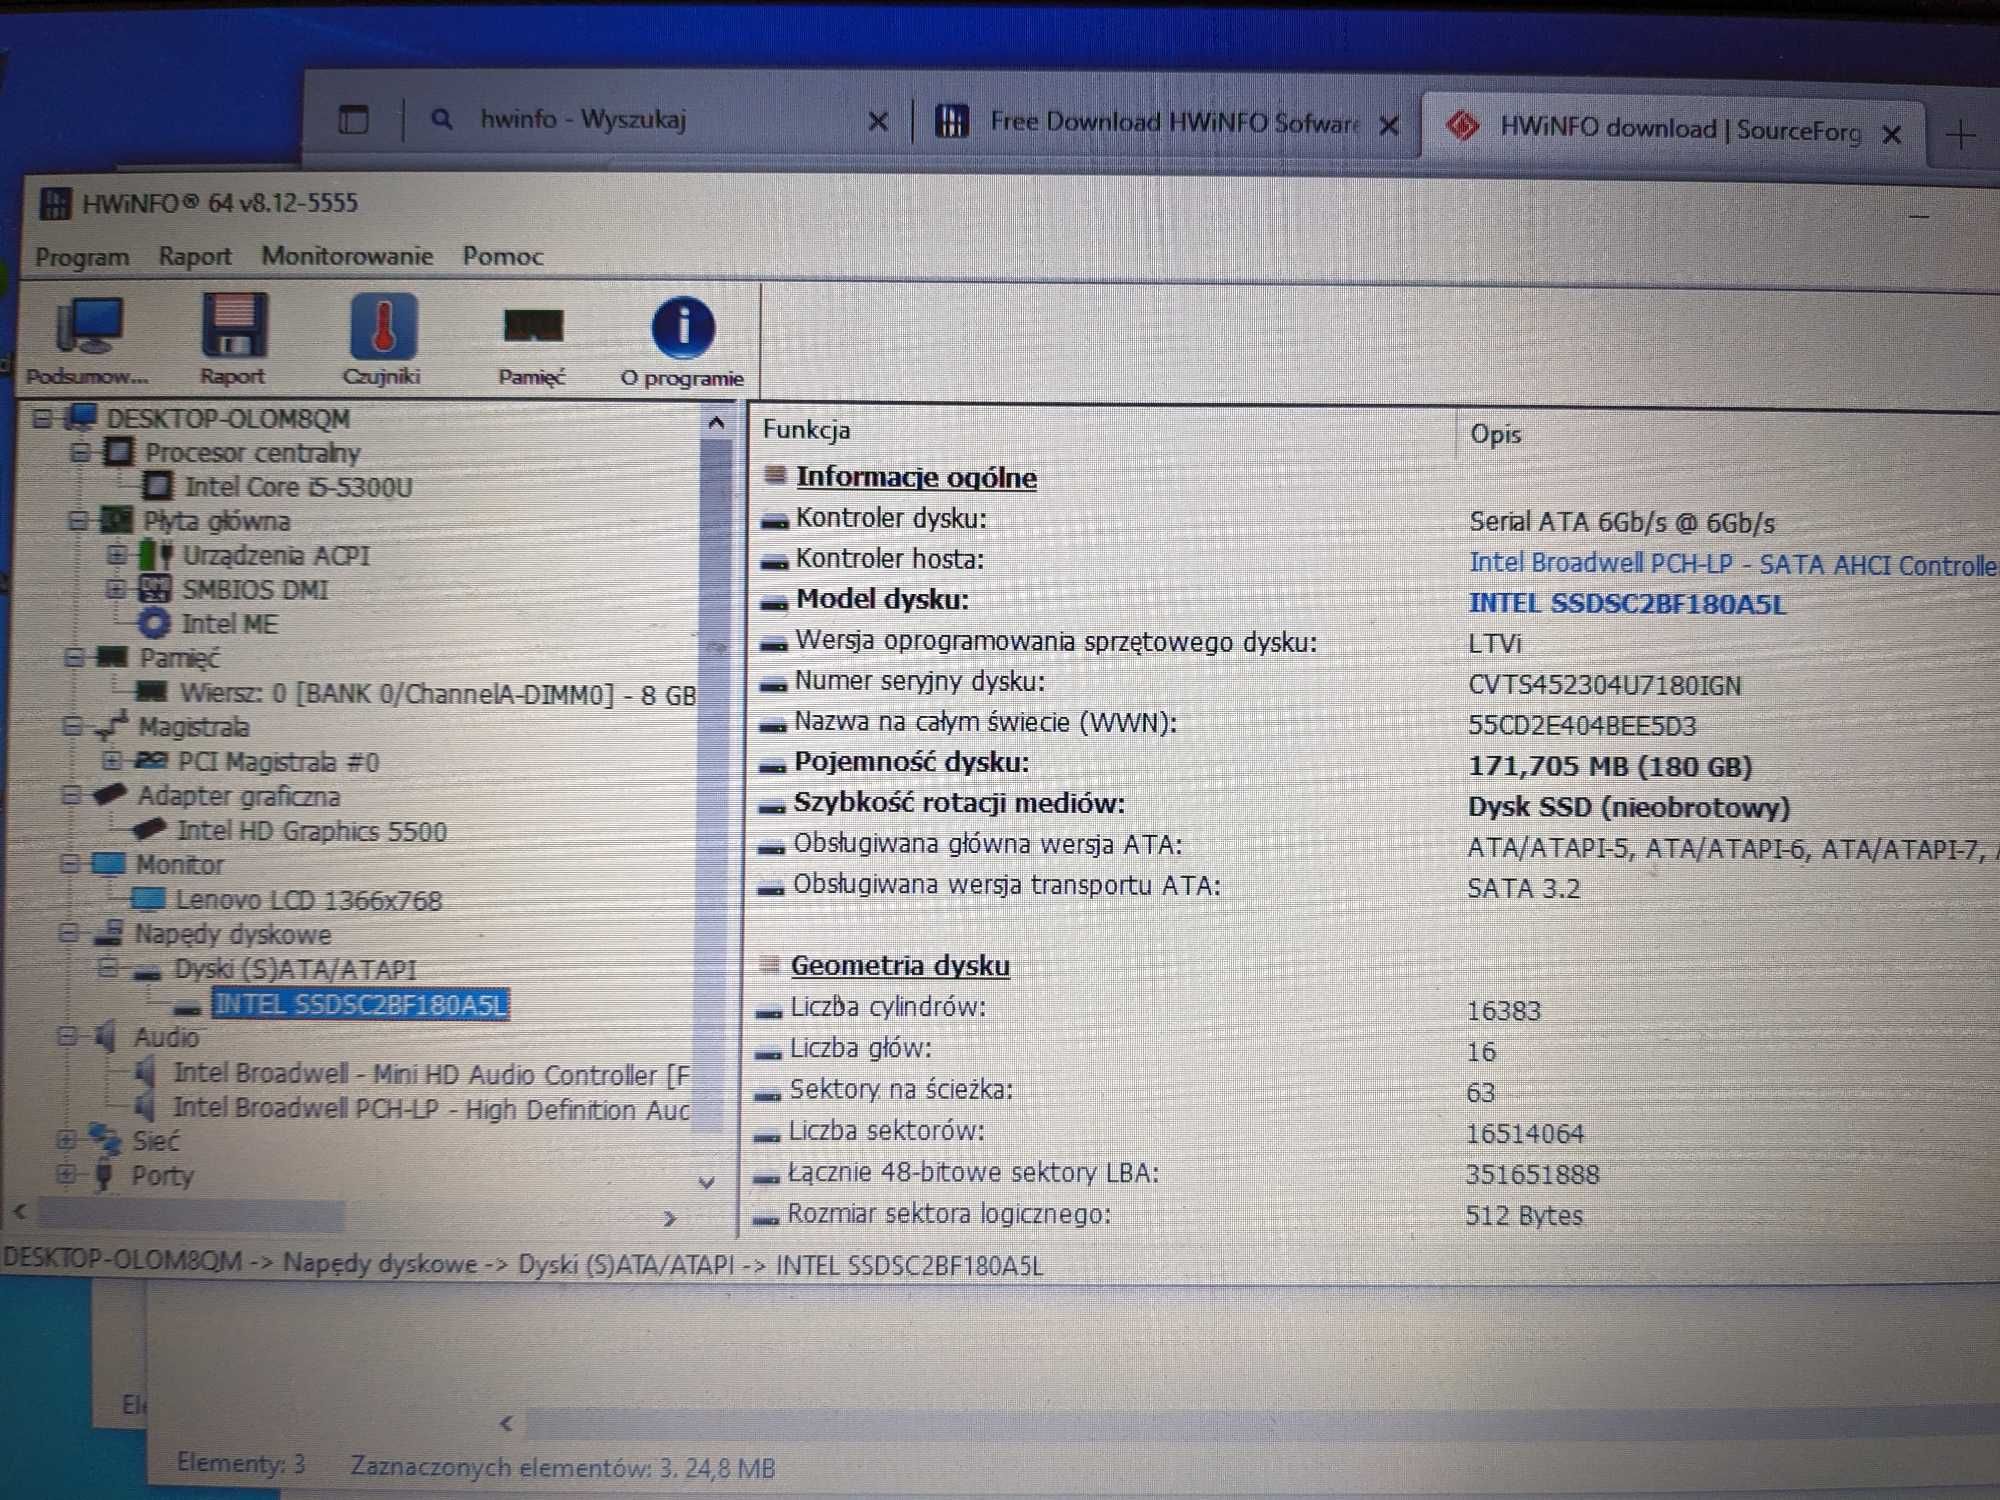
Task: Click the Geometria dysku section icon
Action: (769, 964)
